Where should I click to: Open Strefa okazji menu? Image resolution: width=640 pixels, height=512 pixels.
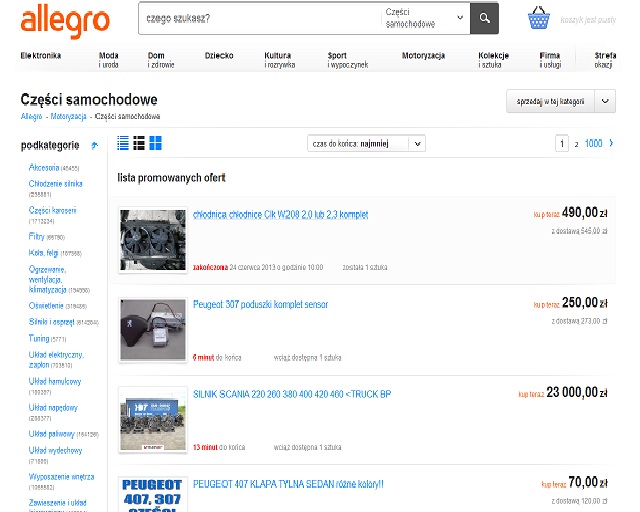[x=605, y=60]
